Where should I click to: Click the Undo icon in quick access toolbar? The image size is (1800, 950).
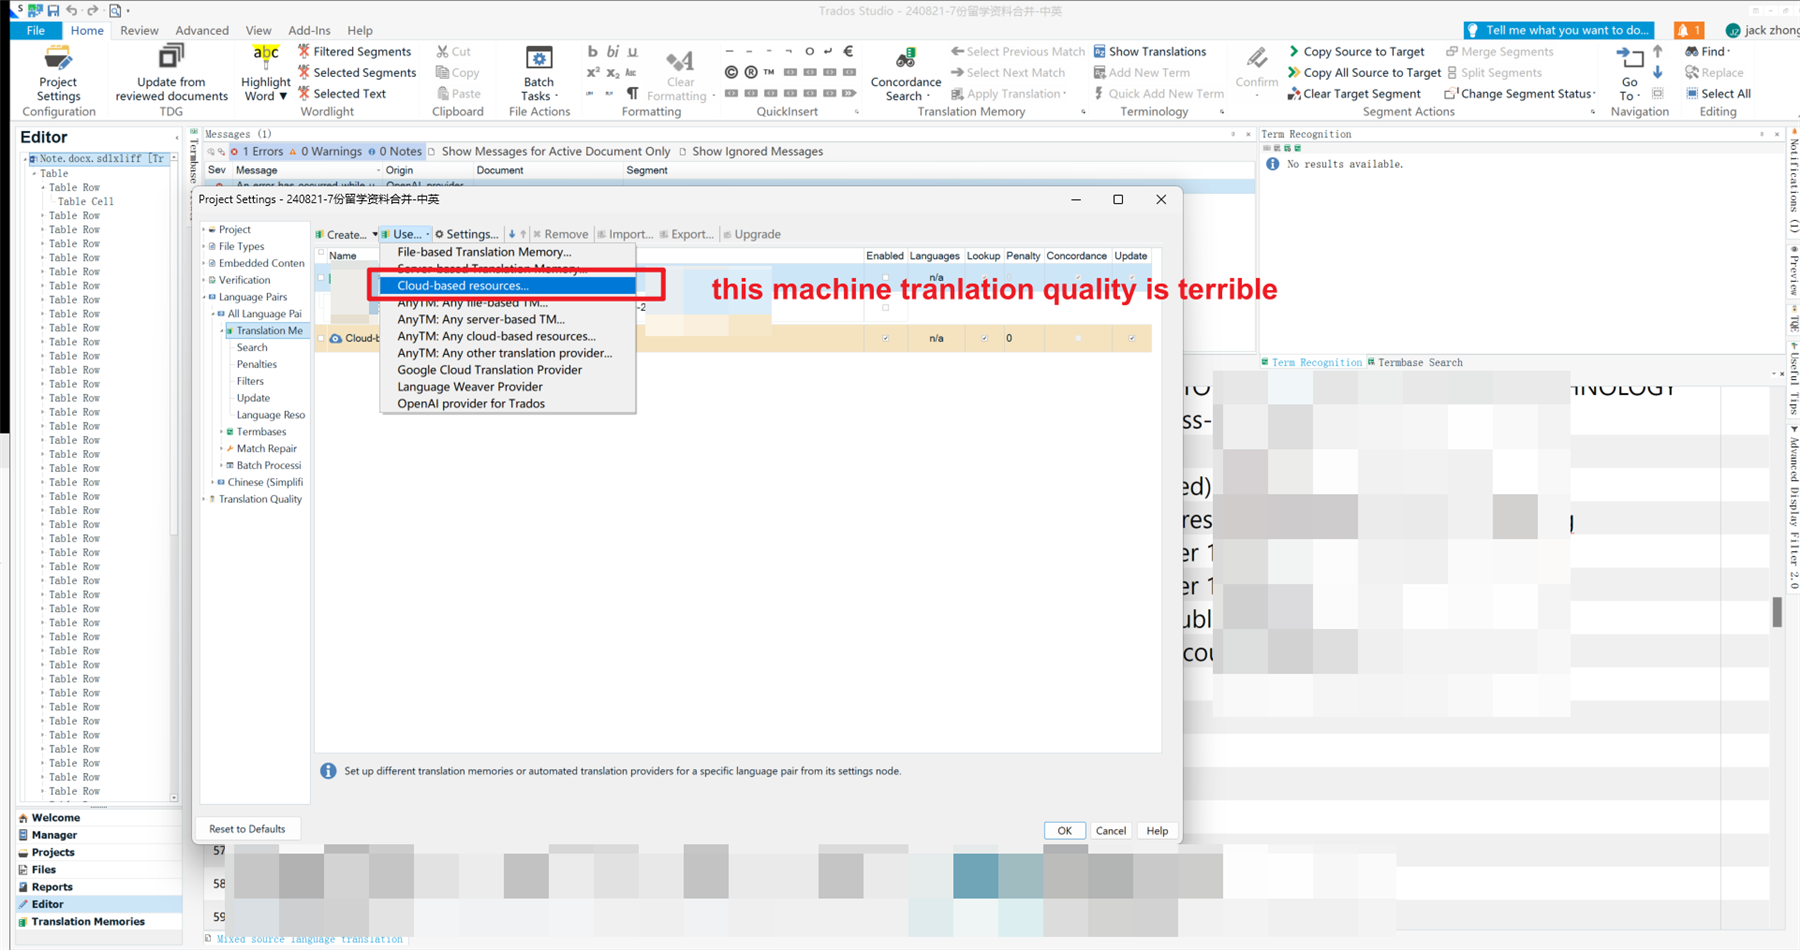[72, 10]
